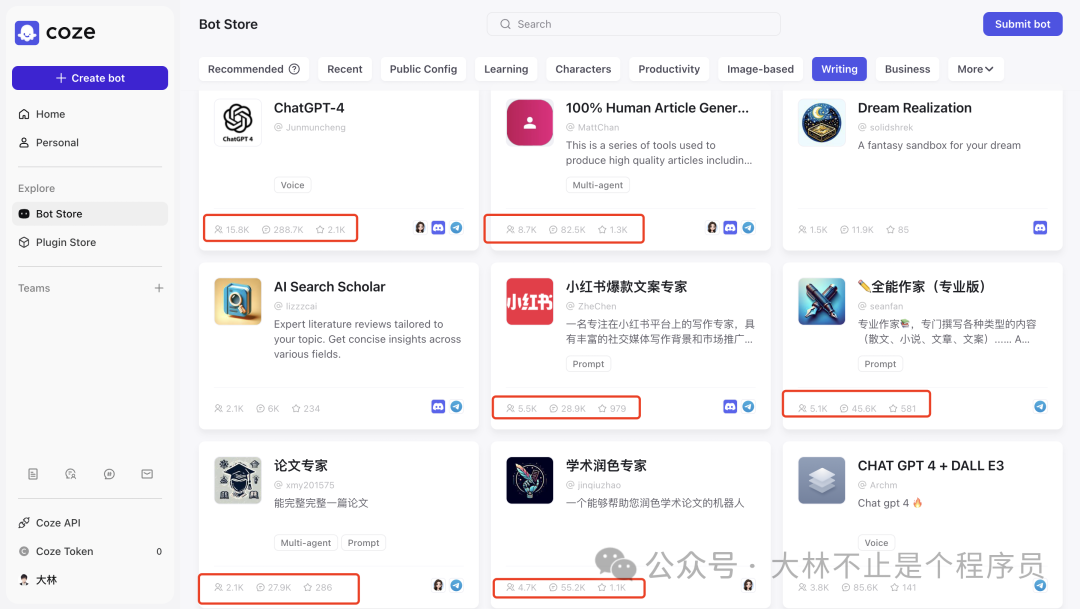Click Telegram icon on 100% Human Article card
Viewport: 1080px width, 609px height.
tap(749, 227)
